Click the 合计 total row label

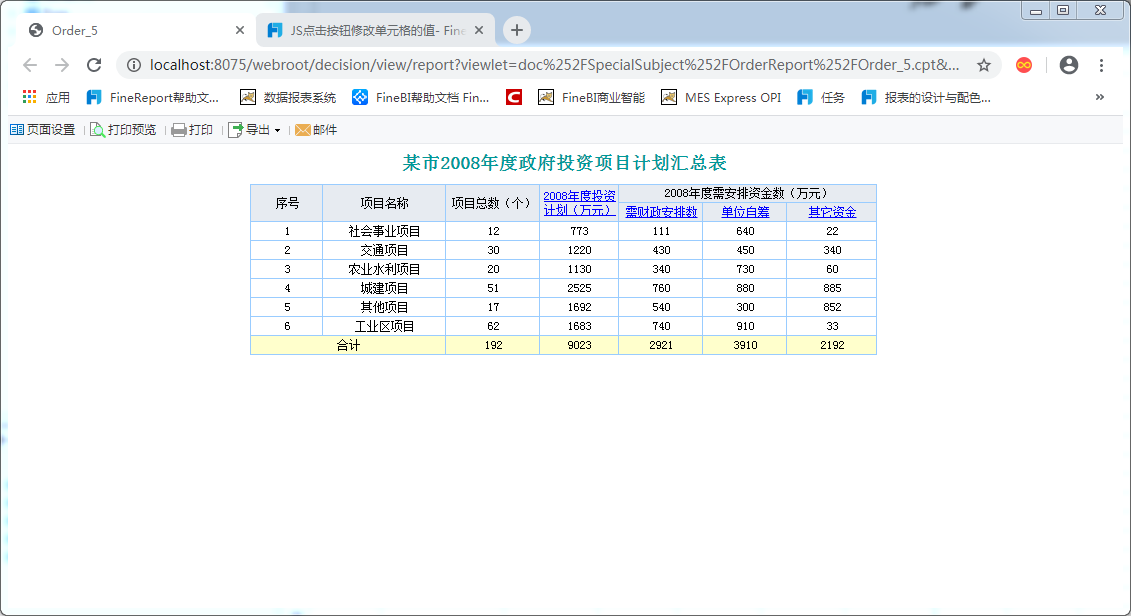point(348,346)
